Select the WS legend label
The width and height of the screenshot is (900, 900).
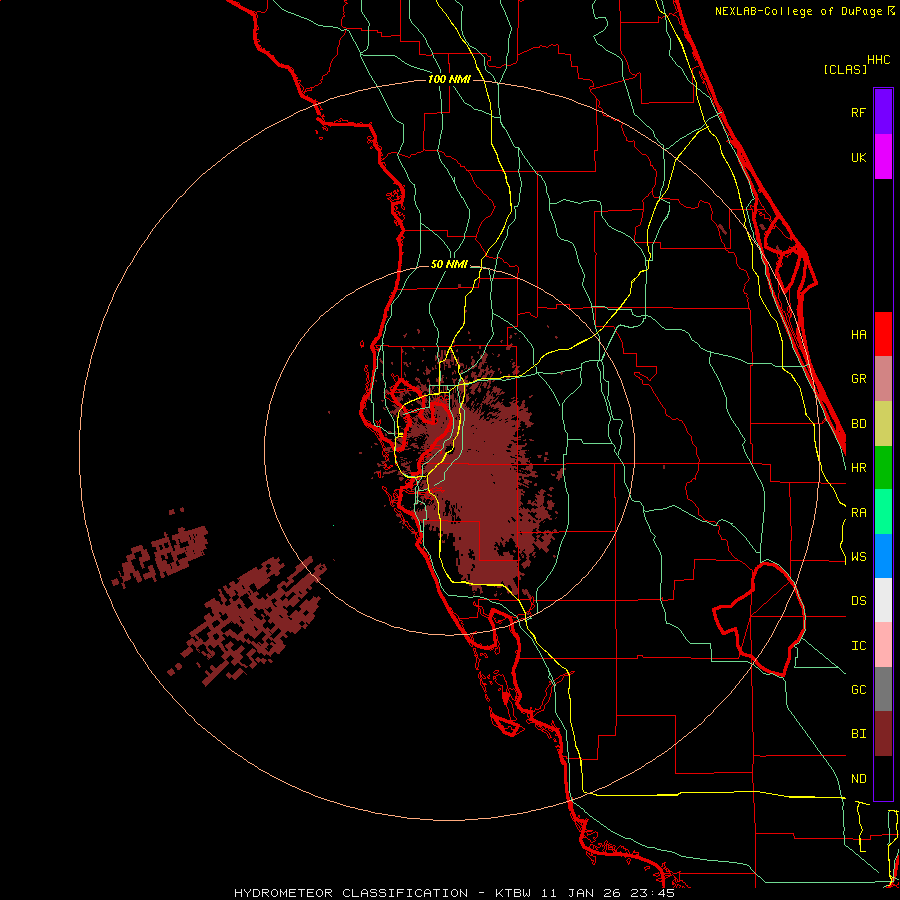coord(858,557)
